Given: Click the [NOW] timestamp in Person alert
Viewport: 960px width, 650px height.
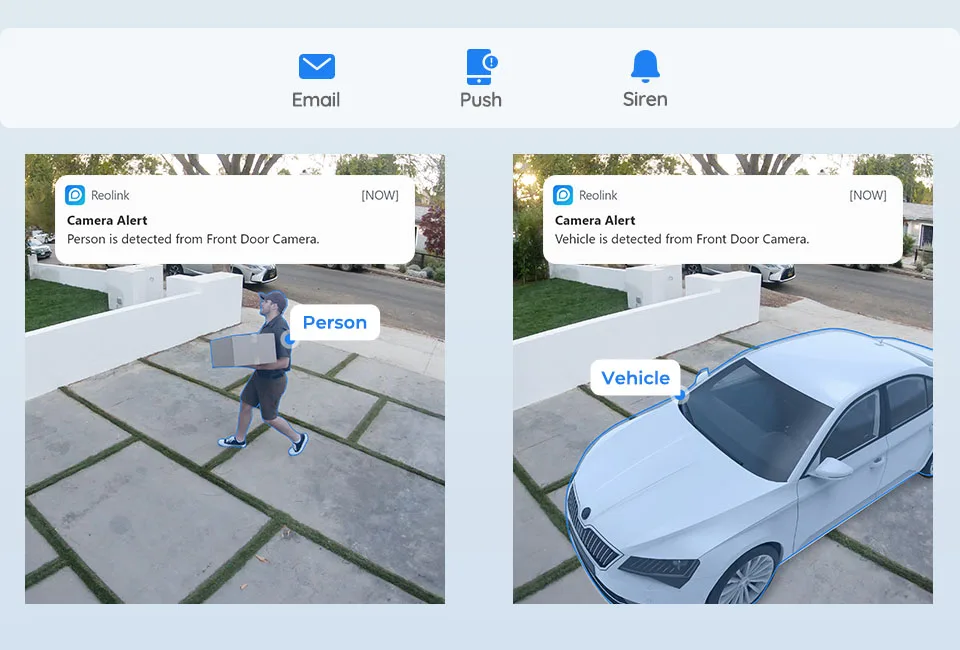Looking at the screenshot, I should [x=380, y=195].
